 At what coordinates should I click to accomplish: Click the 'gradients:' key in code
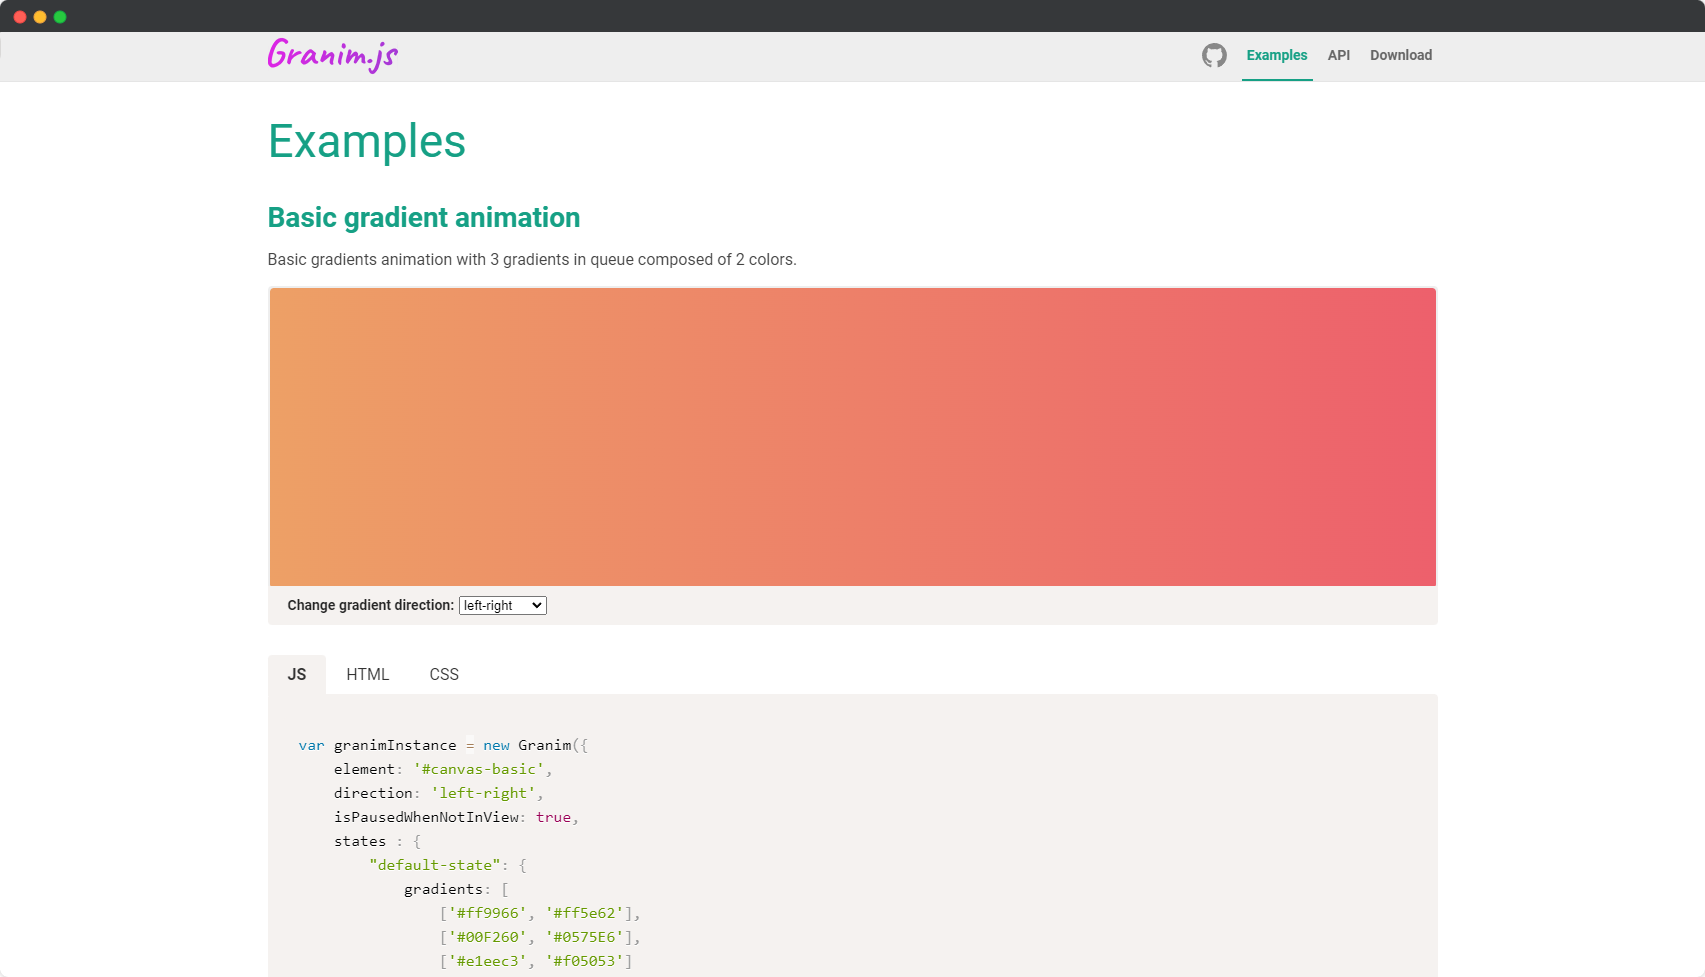(x=447, y=889)
